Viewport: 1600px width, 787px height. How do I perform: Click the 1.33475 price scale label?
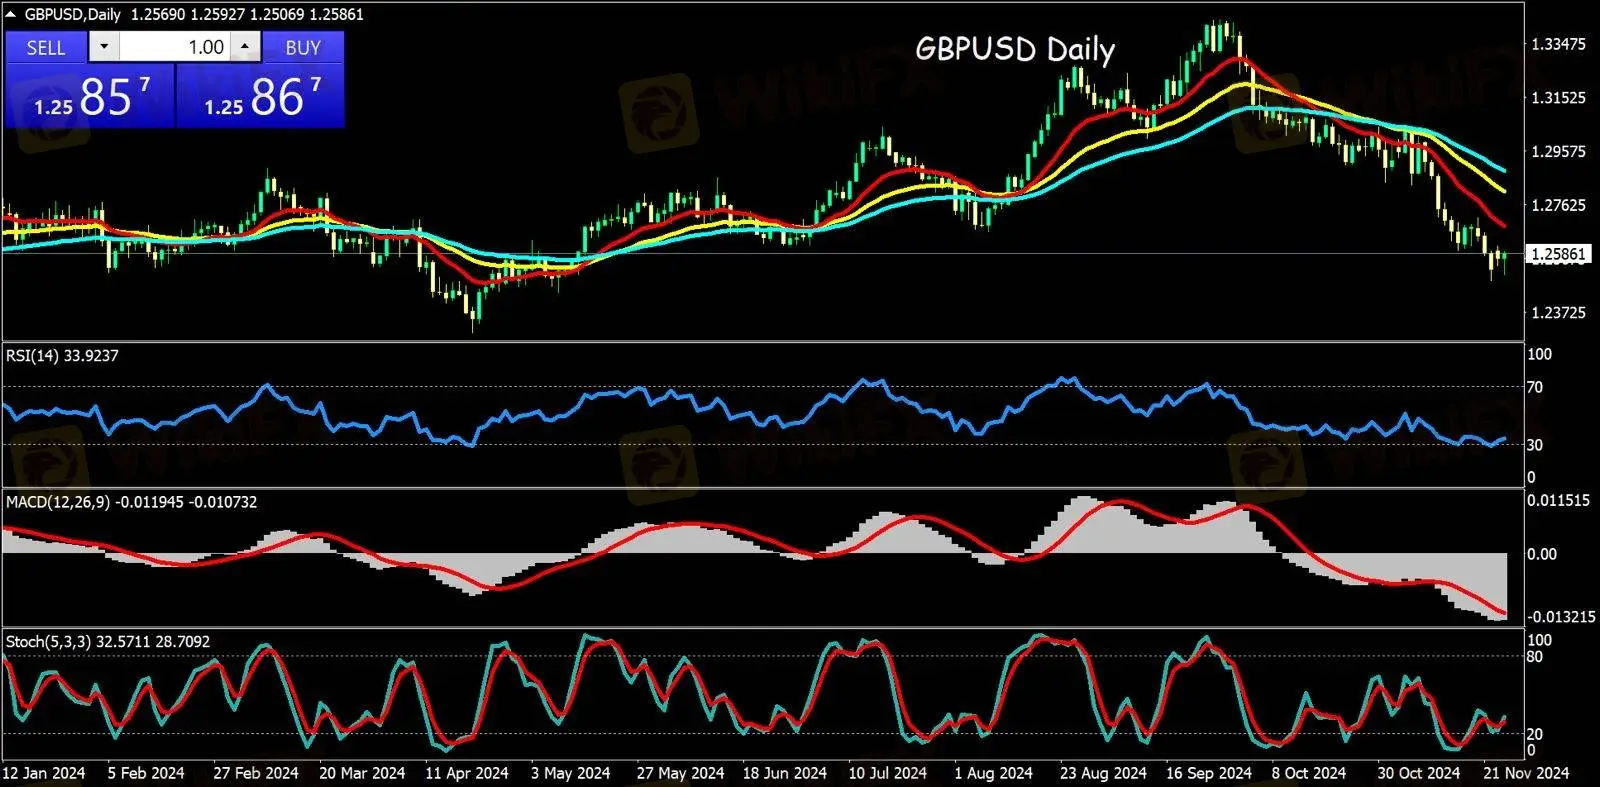[x=1558, y=44]
